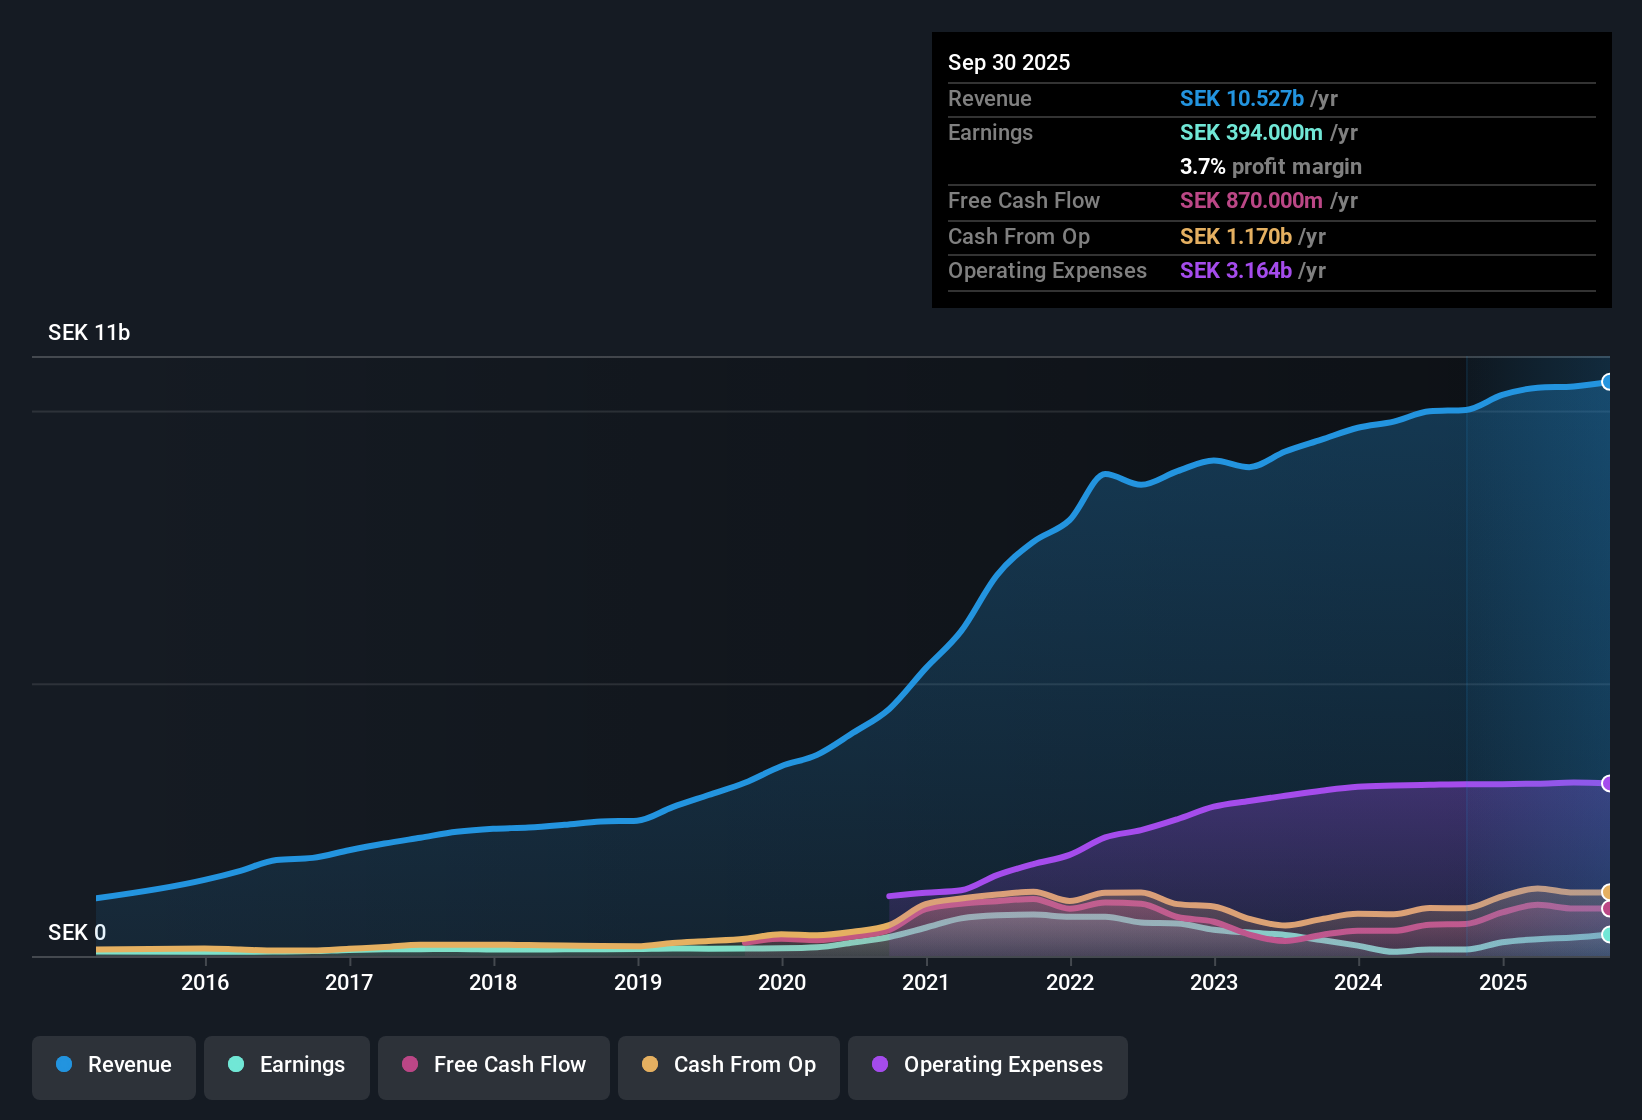Click the Earnings row label in tooltip

click(x=990, y=132)
